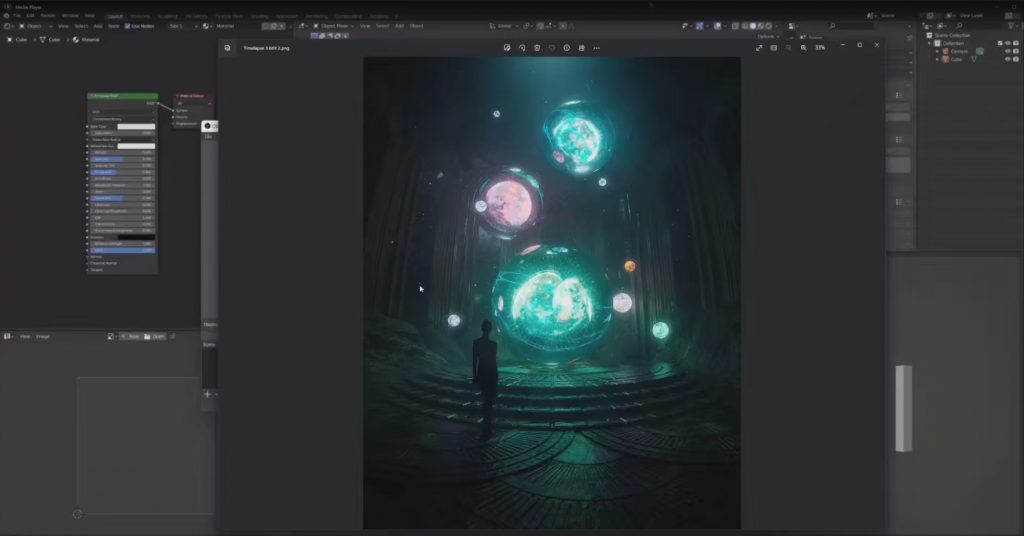Select wireframe viewport shading in Blender
This screenshot has width=1024, height=536.
tap(745, 26)
